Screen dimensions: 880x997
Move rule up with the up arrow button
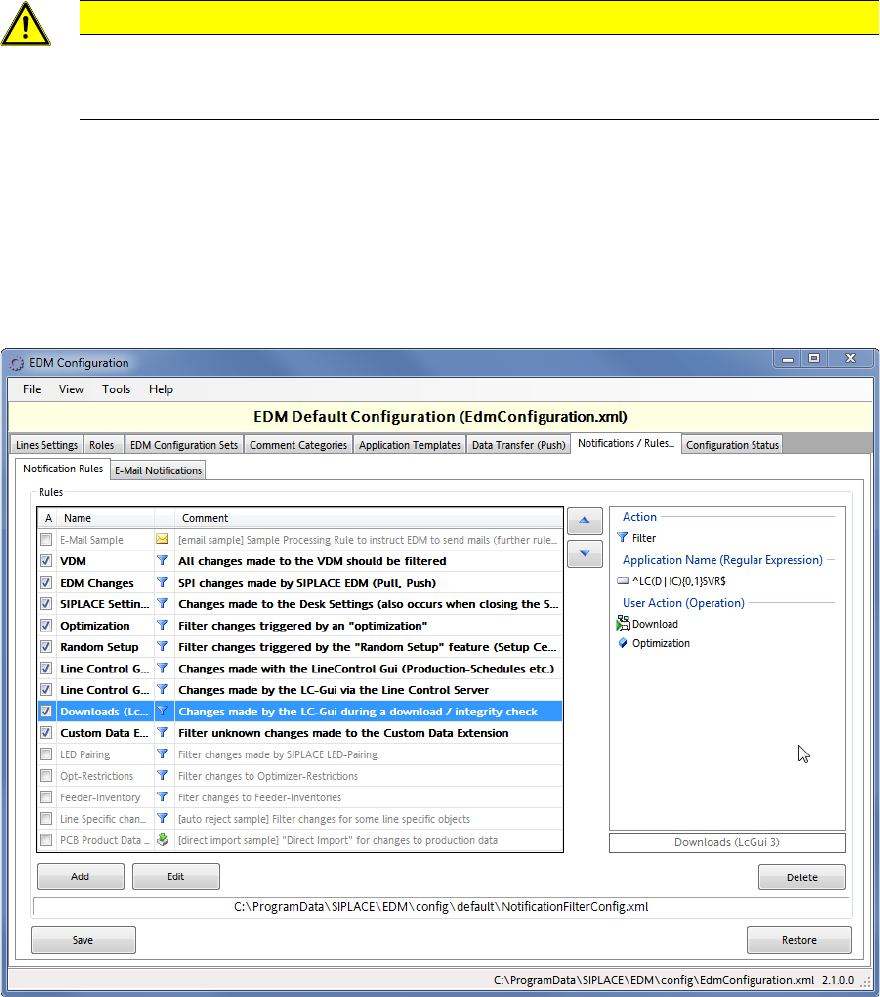584,521
